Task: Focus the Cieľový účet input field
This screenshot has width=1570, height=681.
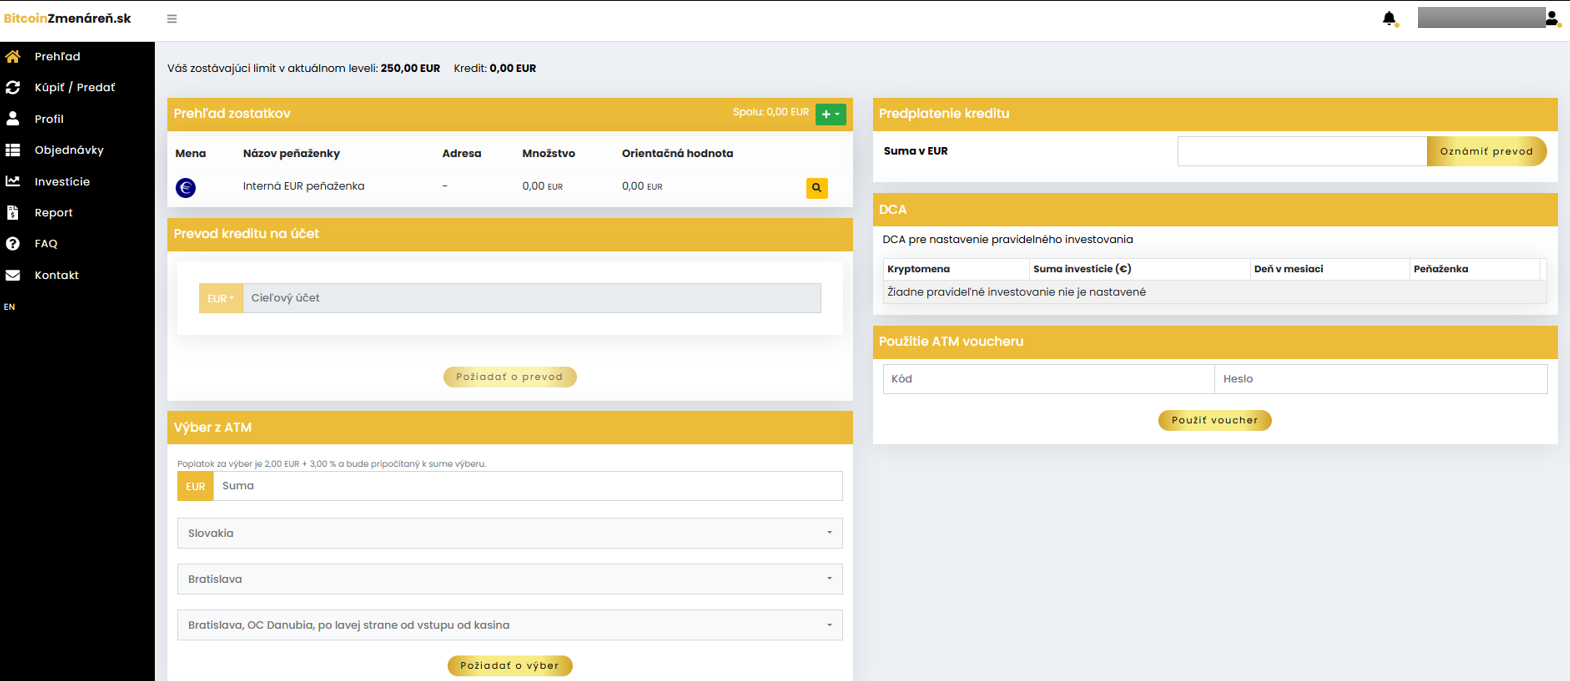Action: (x=531, y=298)
